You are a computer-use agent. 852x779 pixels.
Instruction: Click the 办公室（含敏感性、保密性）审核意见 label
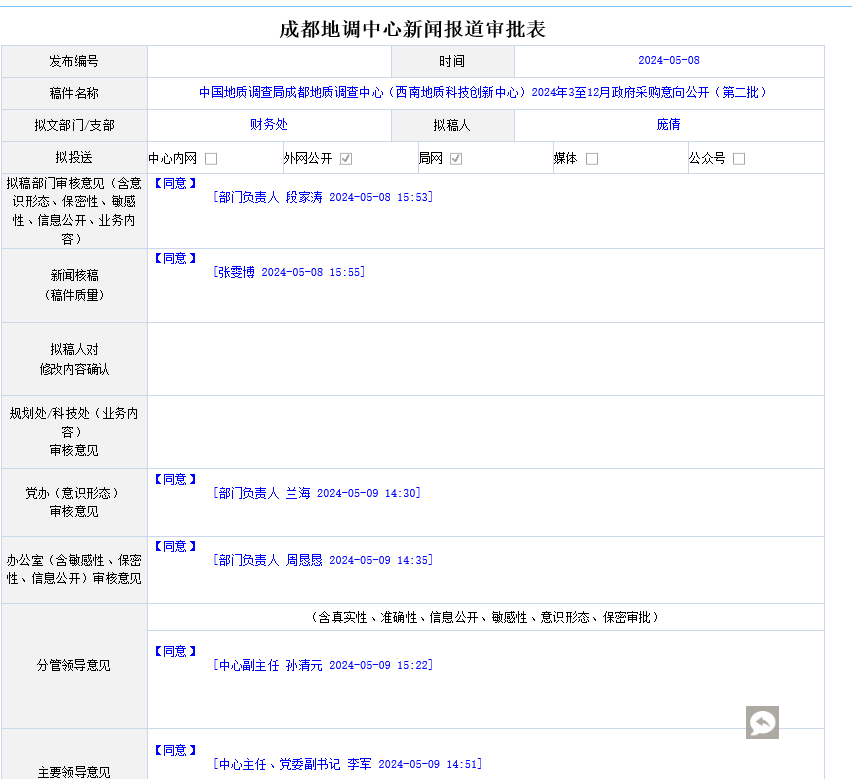(x=74, y=569)
